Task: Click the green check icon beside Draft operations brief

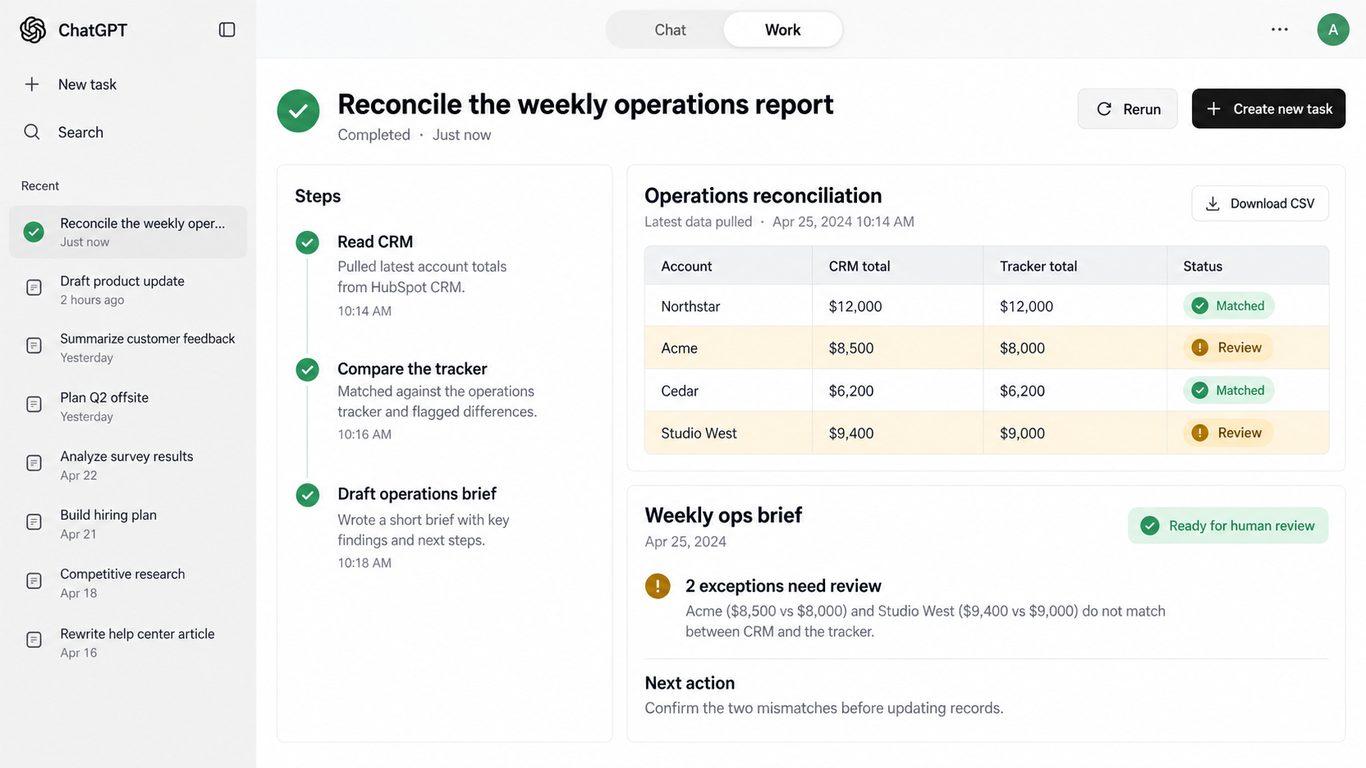Action: click(x=307, y=495)
